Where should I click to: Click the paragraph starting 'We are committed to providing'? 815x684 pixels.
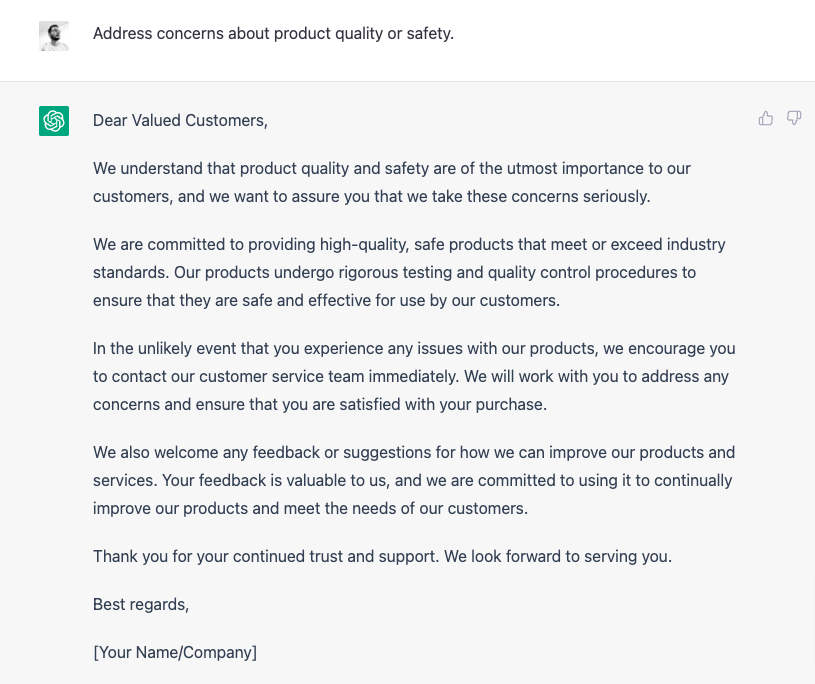409,272
